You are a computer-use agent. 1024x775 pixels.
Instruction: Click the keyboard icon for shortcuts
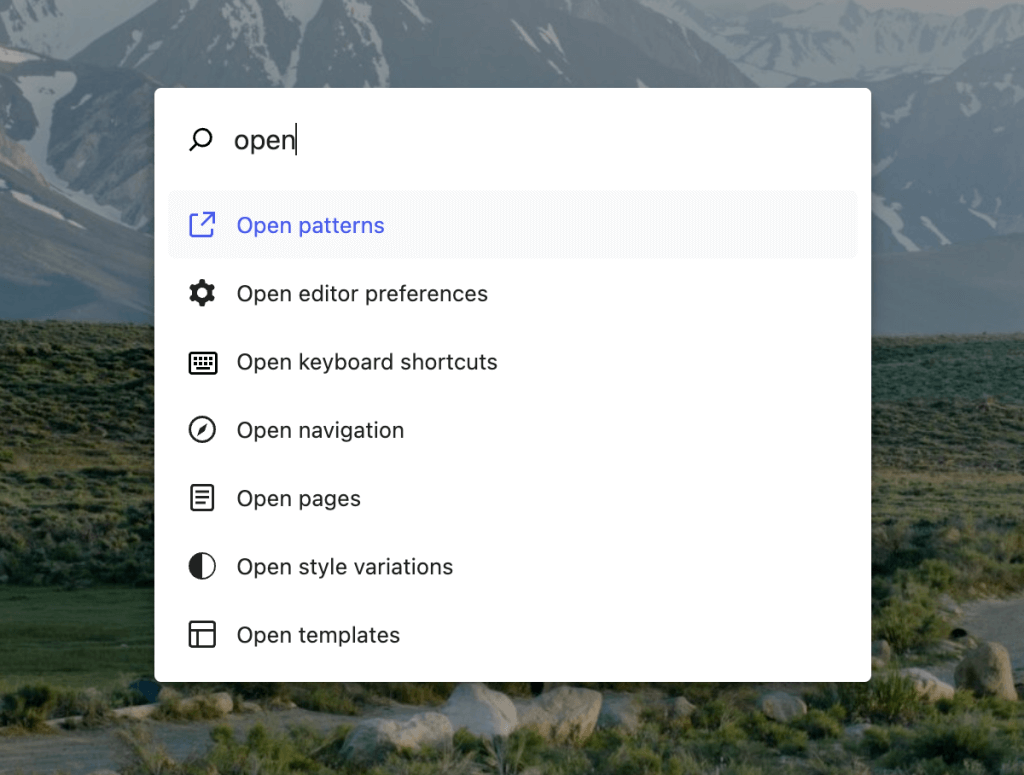click(x=202, y=362)
